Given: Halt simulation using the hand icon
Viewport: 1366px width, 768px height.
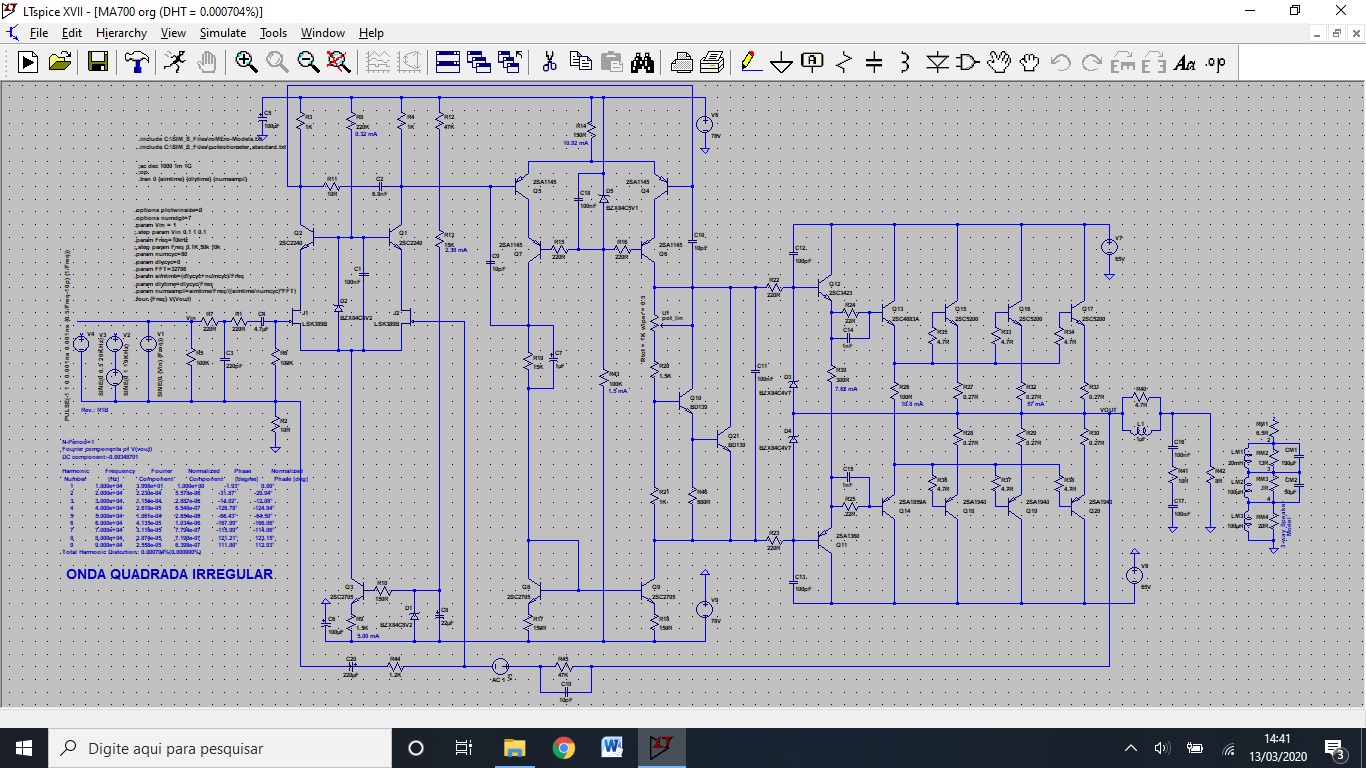Looking at the screenshot, I should pos(206,62).
